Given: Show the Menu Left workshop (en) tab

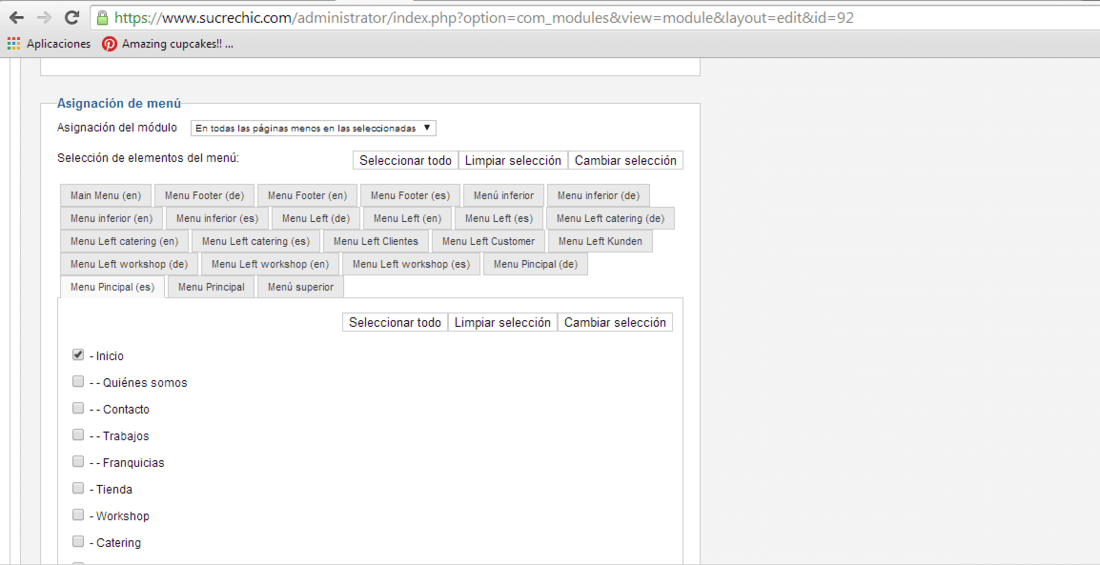Looking at the screenshot, I should (270, 264).
